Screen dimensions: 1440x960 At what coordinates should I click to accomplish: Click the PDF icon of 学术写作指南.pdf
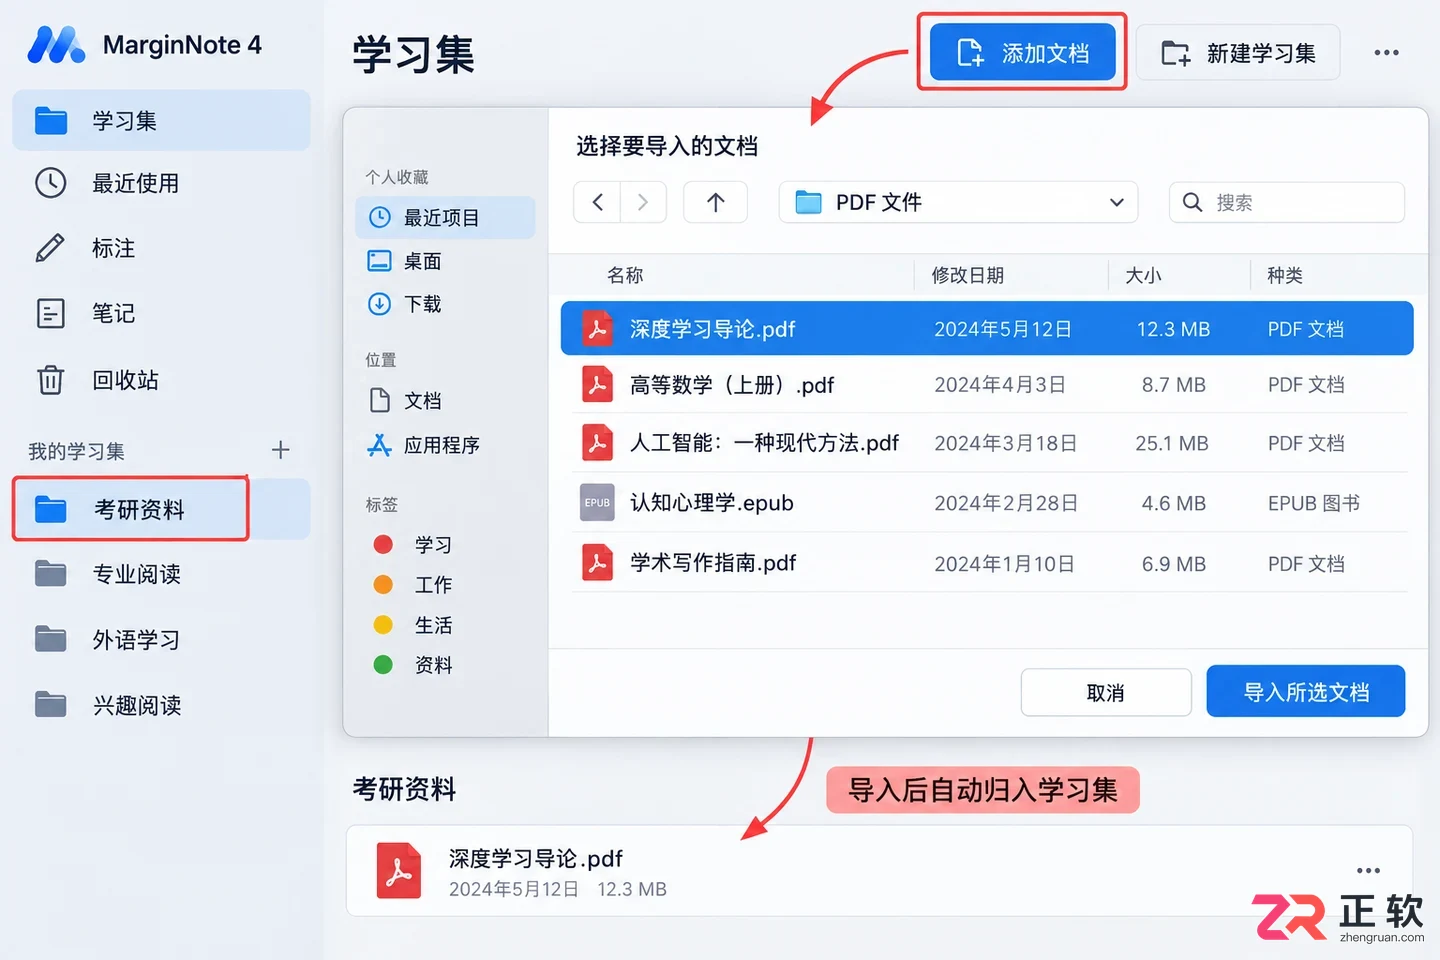[598, 563]
